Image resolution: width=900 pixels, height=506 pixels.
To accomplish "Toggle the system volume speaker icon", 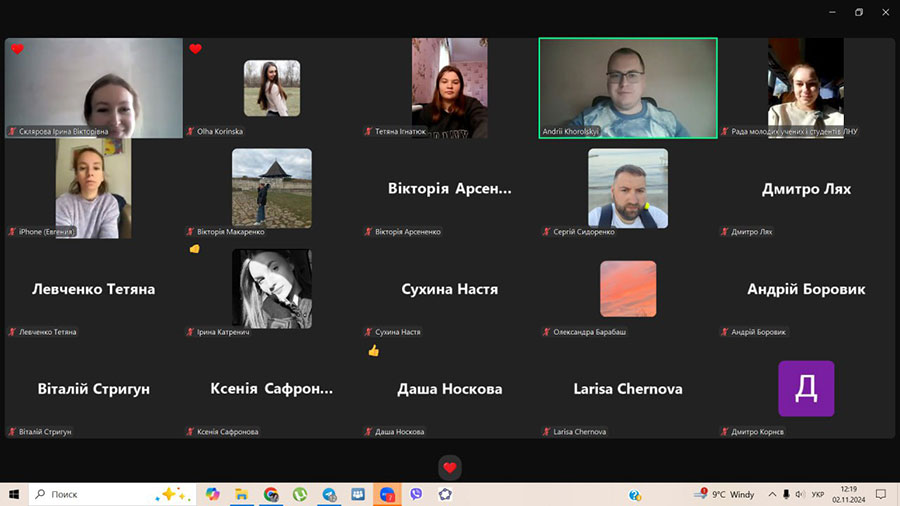I will pos(786,494).
